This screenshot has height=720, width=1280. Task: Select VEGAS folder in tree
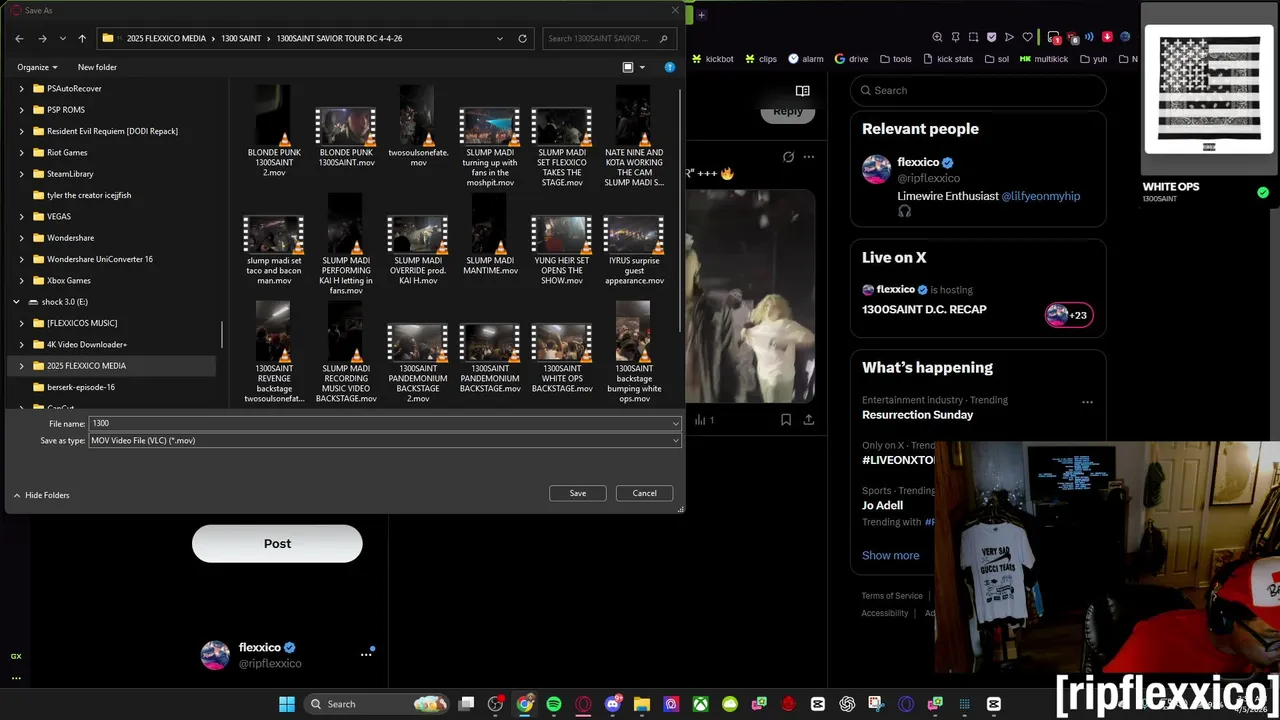click(x=59, y=216)
